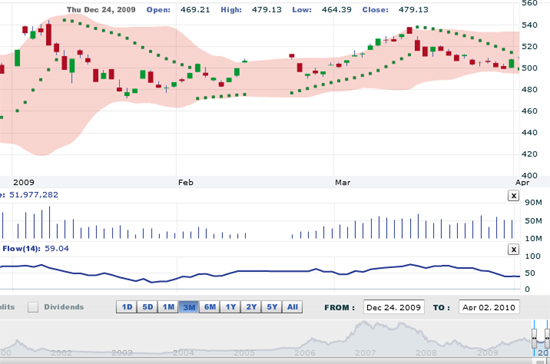550x364 pixels.
Task: Click the FROM date field
Action: (394, 307)
